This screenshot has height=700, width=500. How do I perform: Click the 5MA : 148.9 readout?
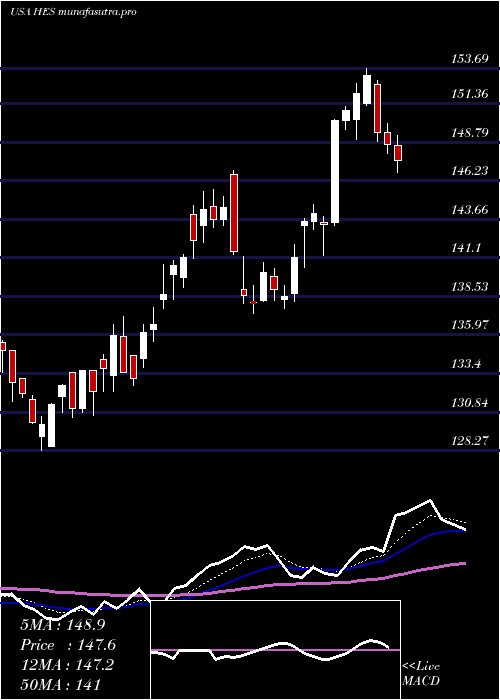tap(63, 625)
